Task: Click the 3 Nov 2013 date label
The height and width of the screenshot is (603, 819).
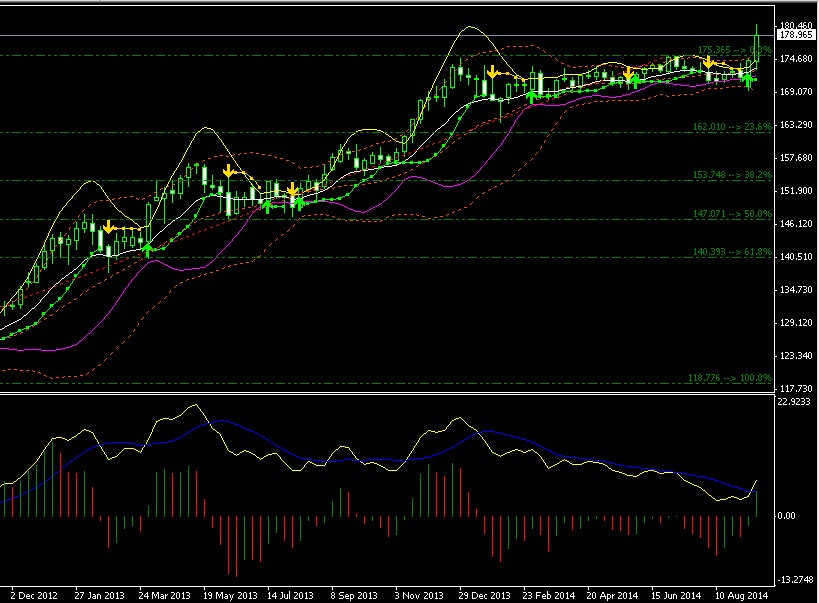Action: tap(418, 595)
